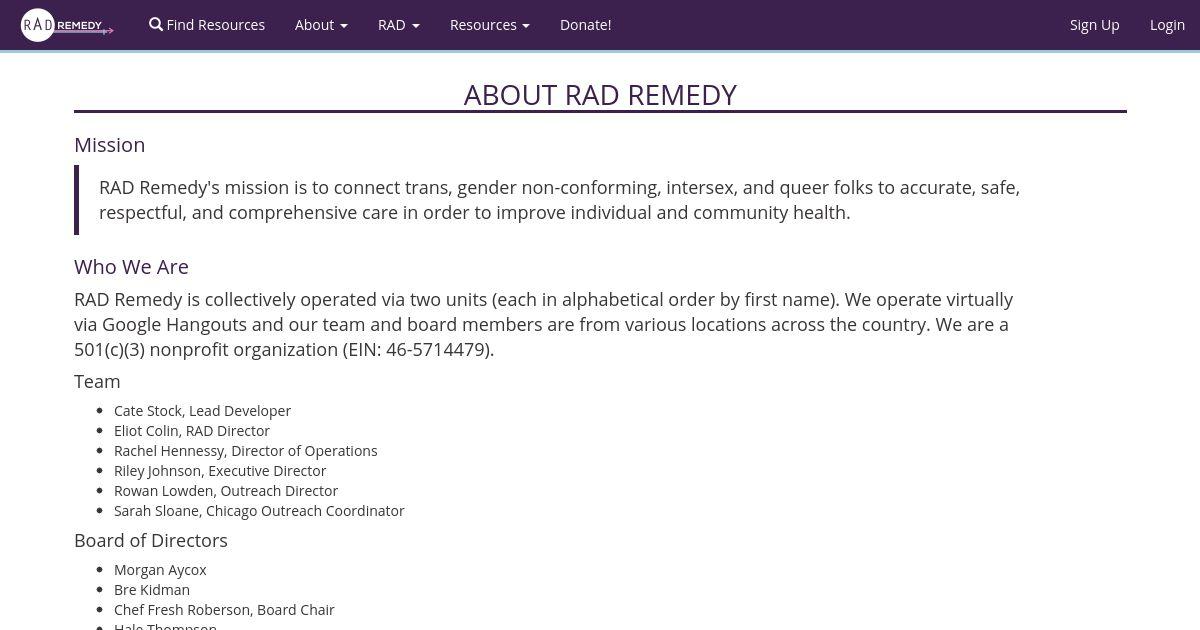Click the Board of Directors subheading

point(151,541)
